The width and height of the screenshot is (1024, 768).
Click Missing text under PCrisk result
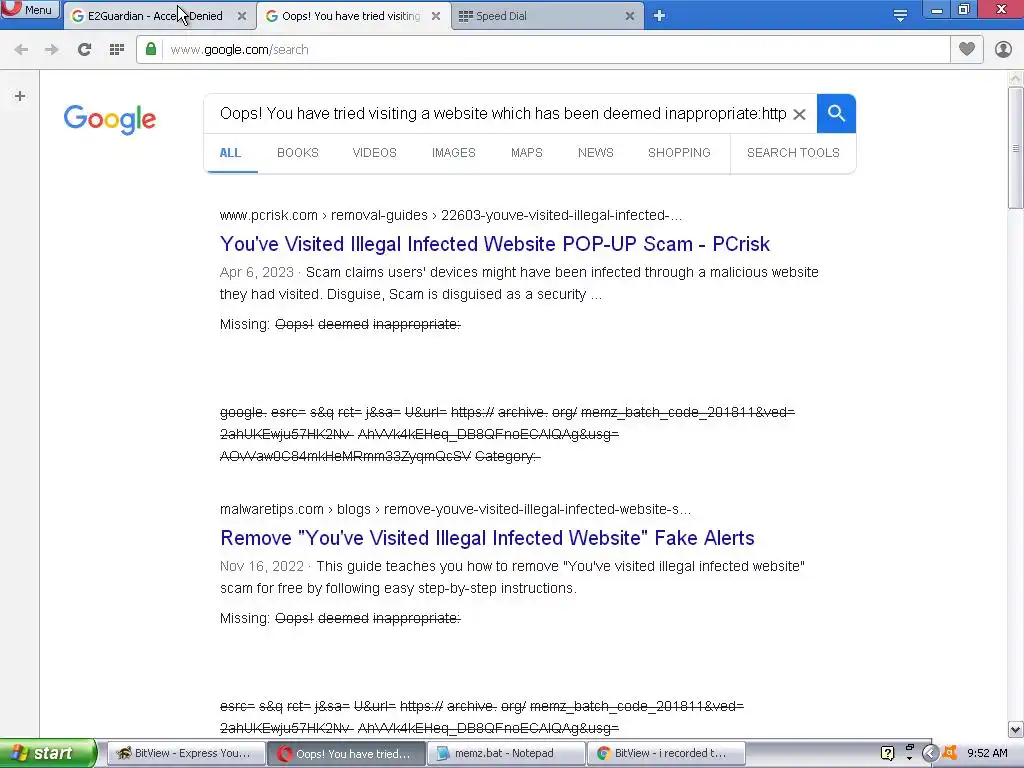click(340, 325)
